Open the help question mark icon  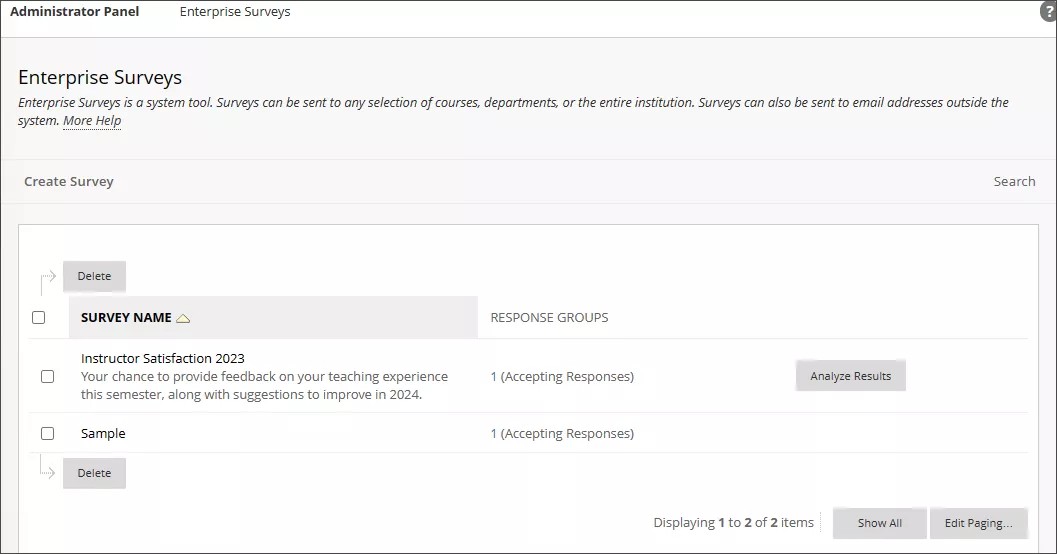[1048, 12]
